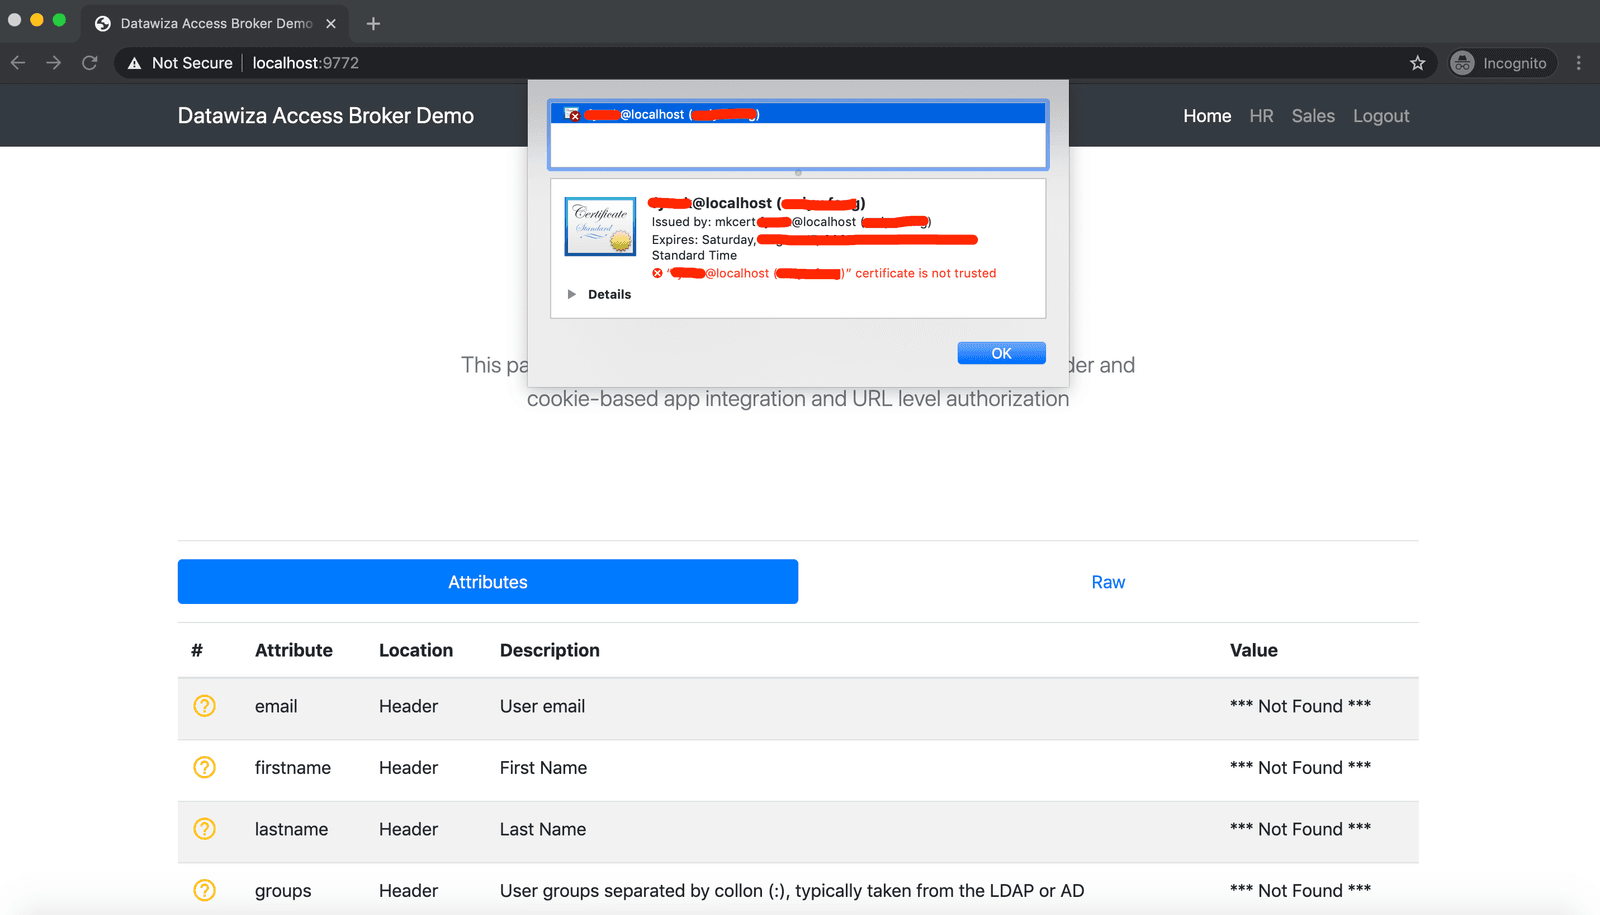Click the Header location in firstname row

408,768
